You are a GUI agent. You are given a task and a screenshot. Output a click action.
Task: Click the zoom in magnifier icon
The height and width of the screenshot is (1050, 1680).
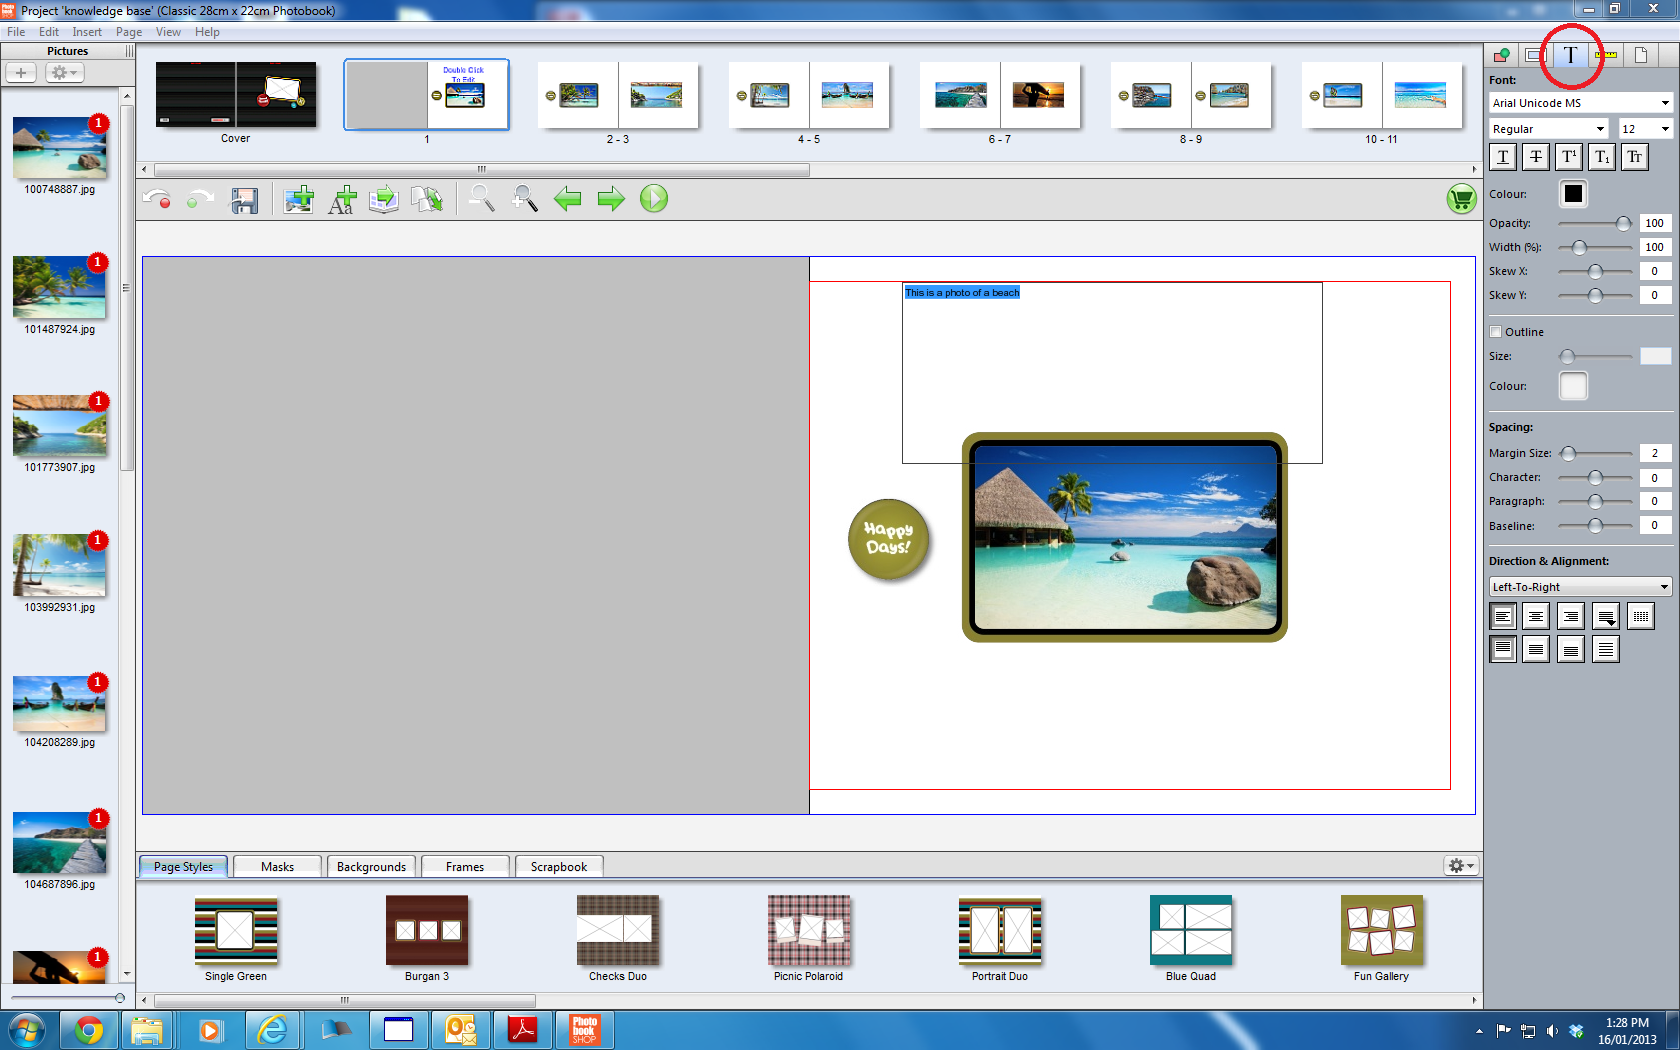(524, 199)
